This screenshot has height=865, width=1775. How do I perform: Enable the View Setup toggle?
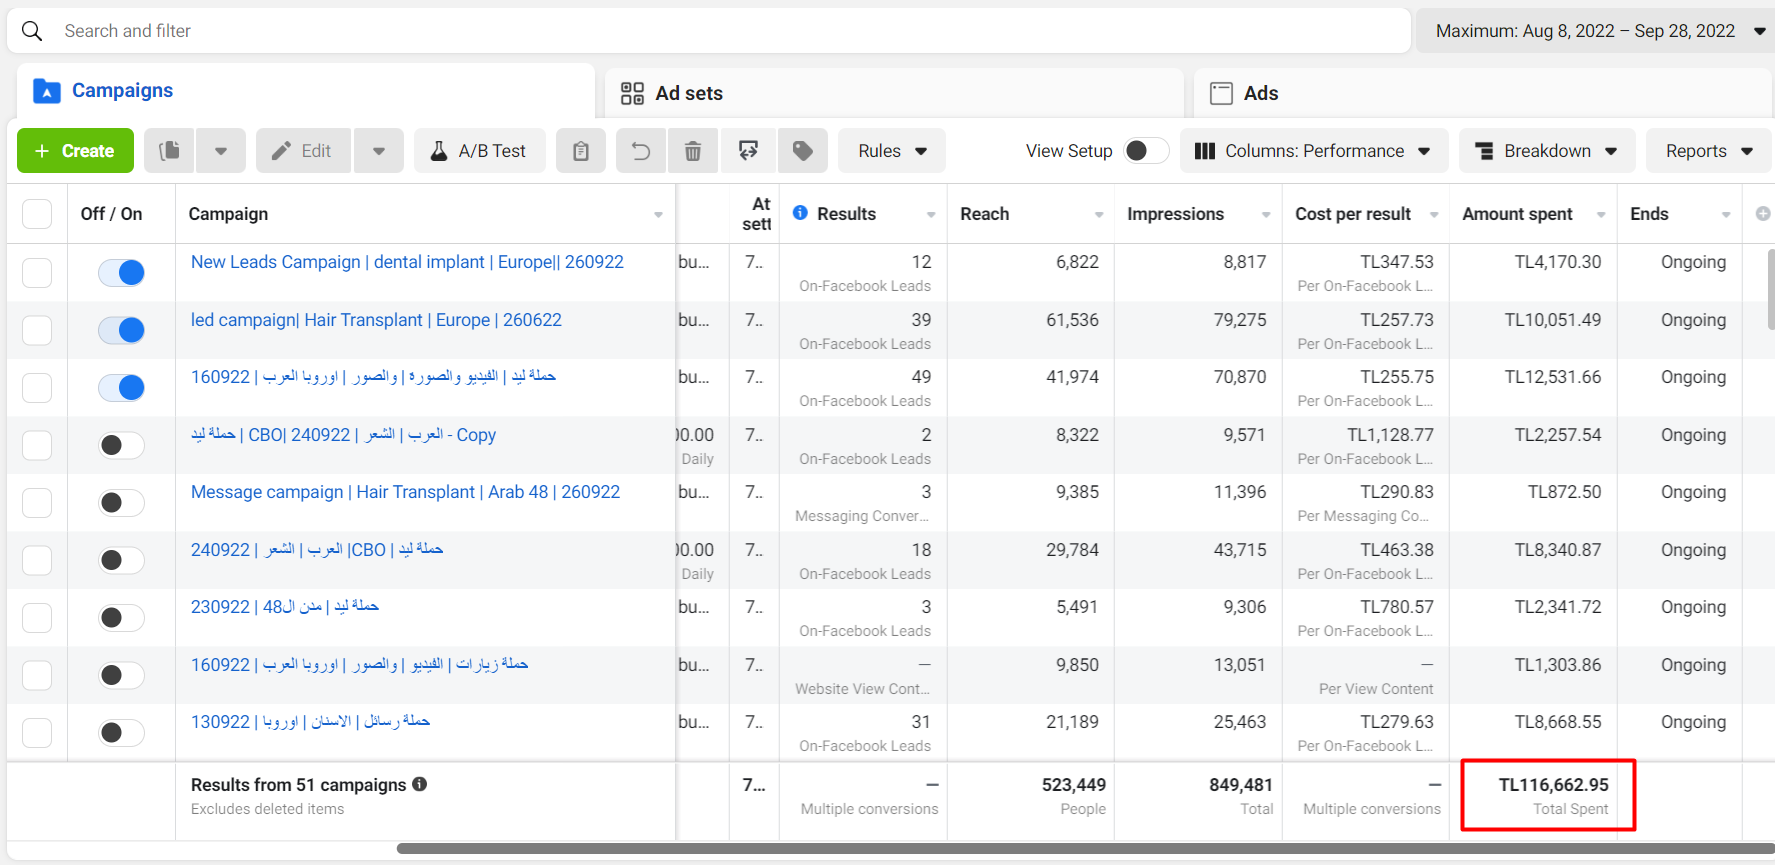[x=1145, y=151]
